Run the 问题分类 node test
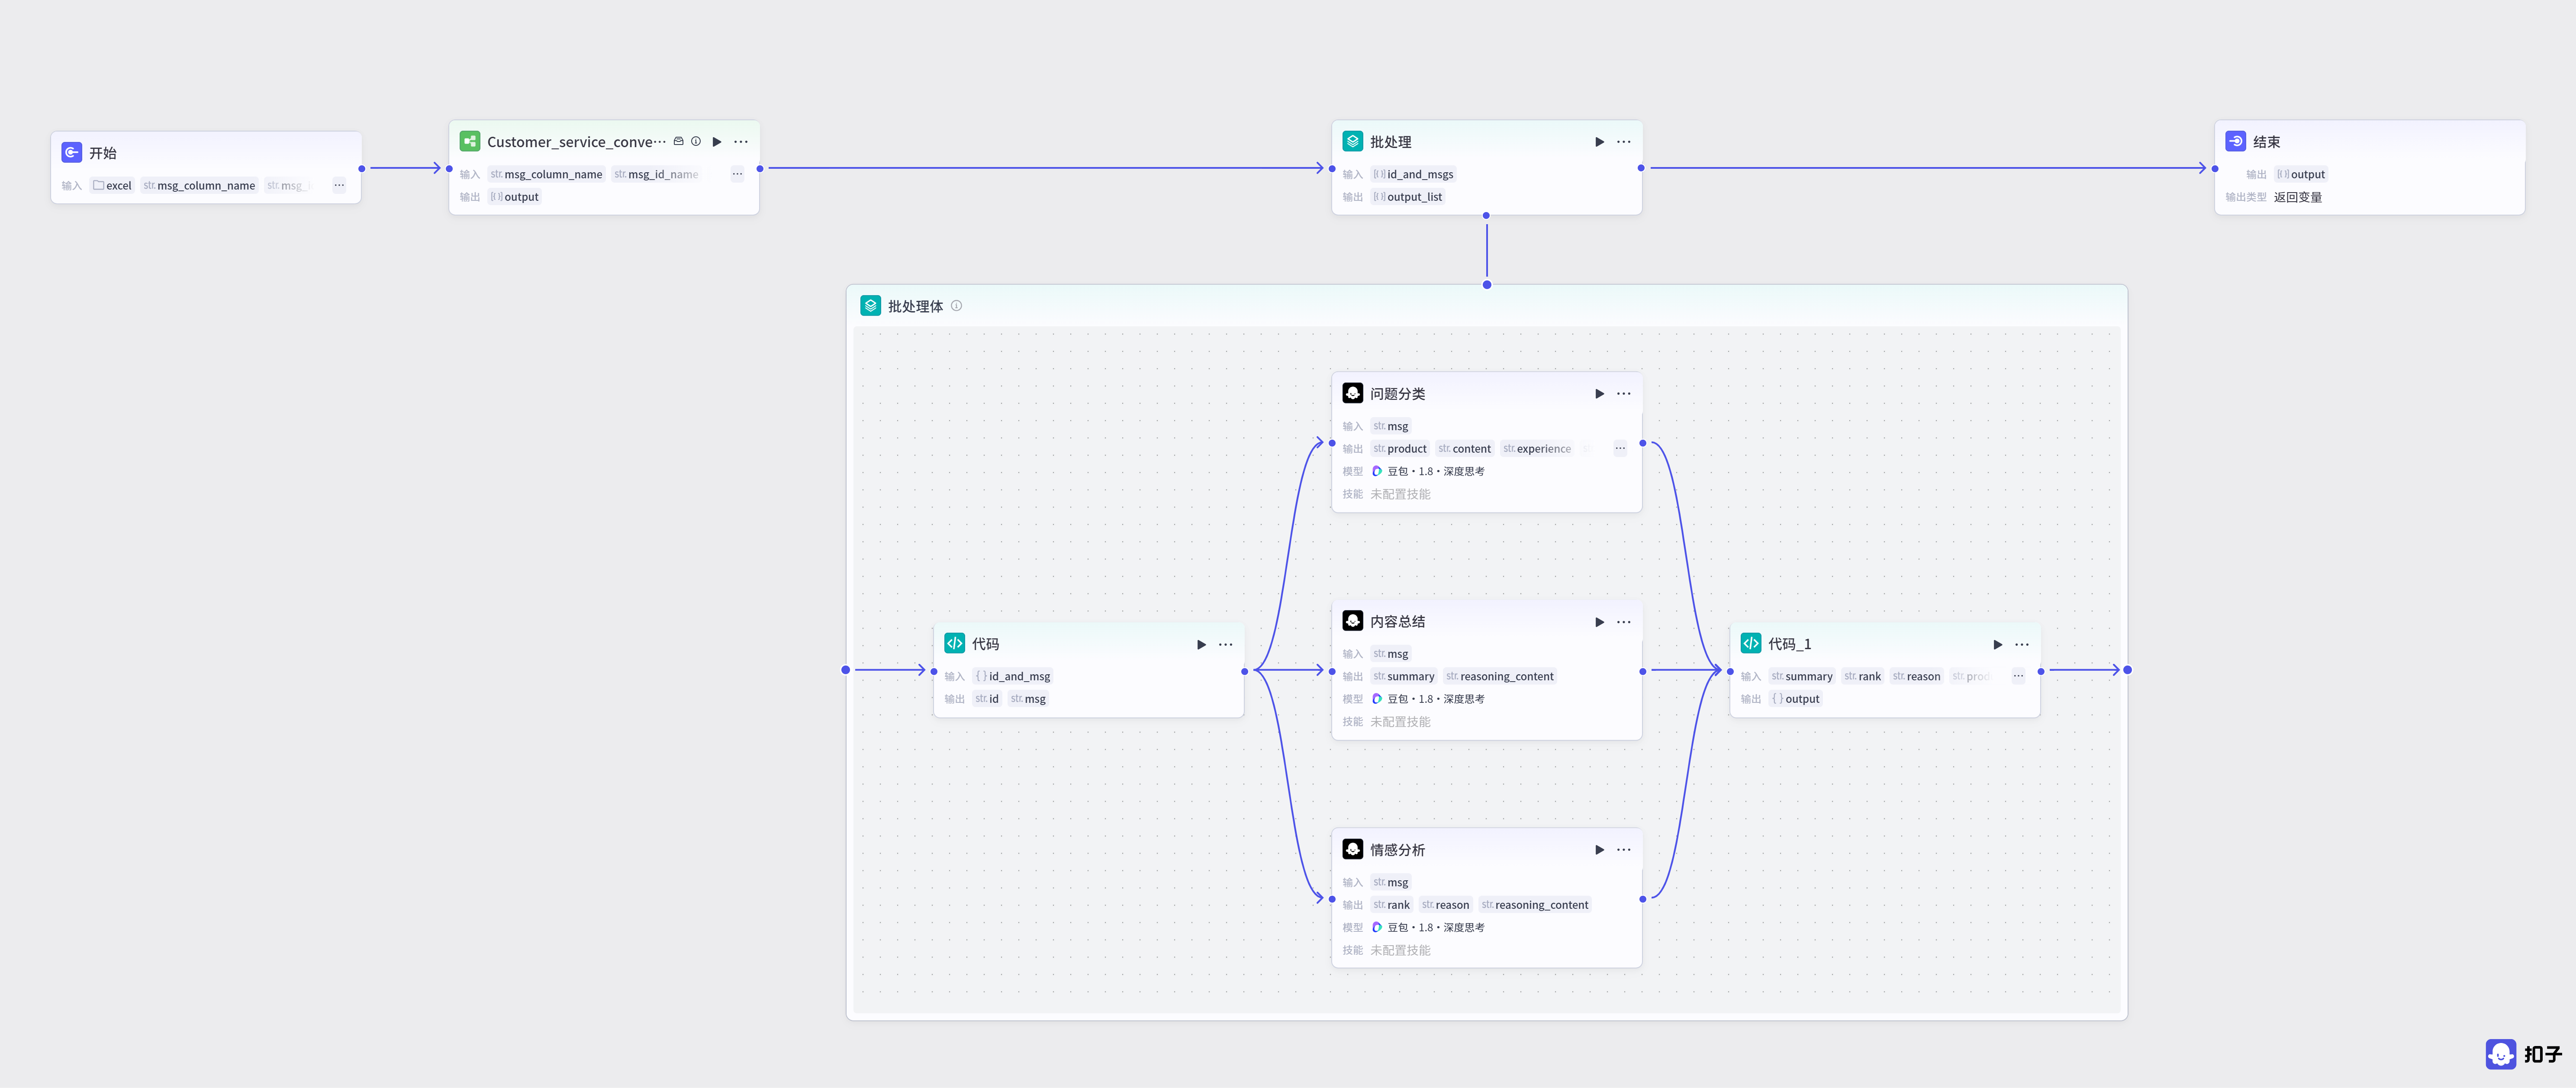This screenshot has width=2576, height=1088. (1600, 394)
